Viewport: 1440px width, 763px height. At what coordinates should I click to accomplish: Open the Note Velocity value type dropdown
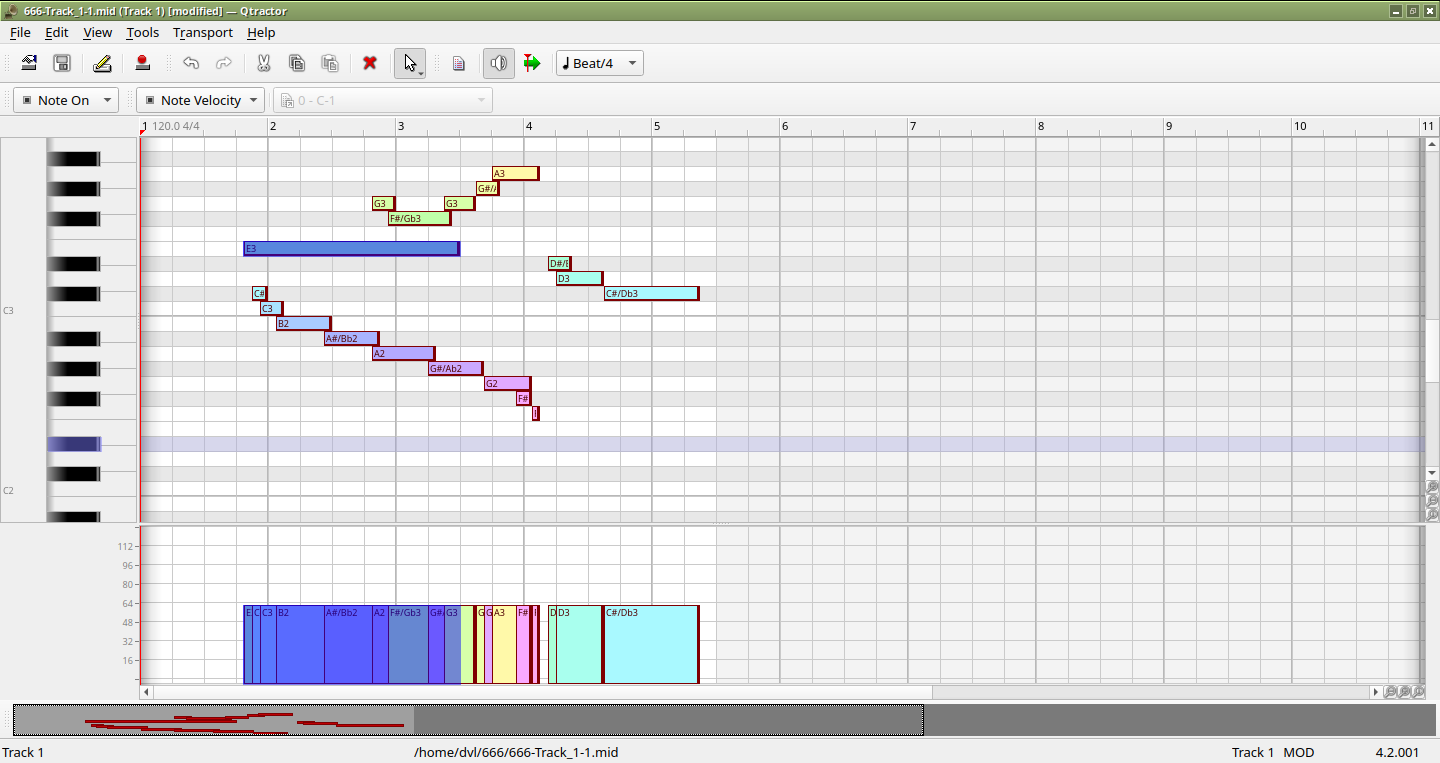tap(201, 100)
